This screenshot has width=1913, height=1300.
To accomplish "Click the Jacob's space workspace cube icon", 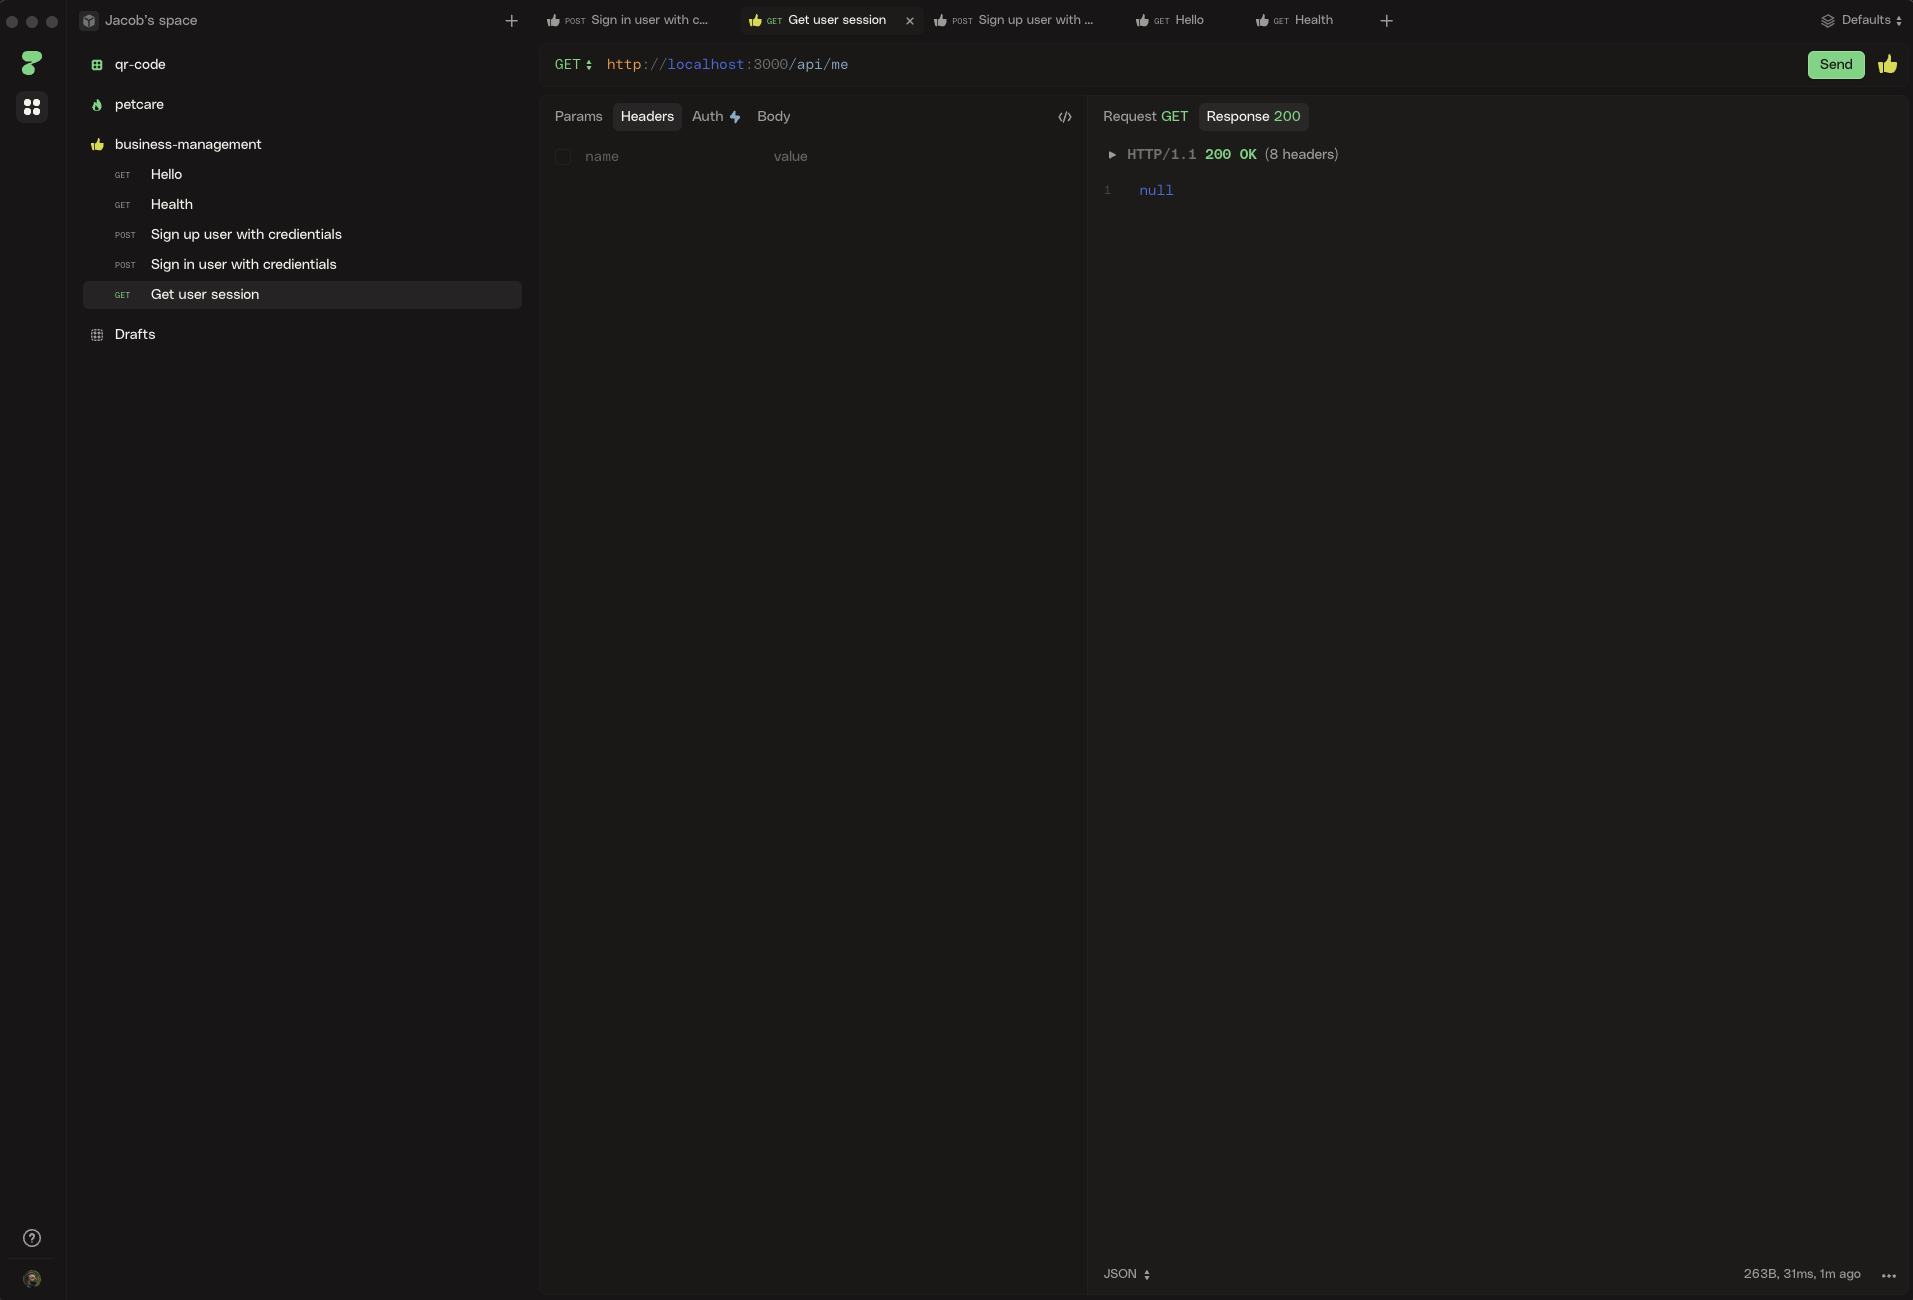I will [89, 20].
